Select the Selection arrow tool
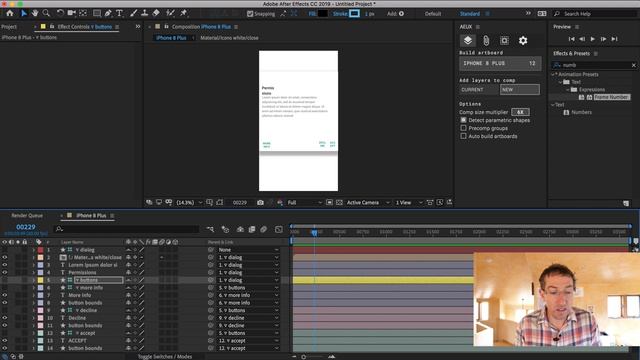The image size is (640, 360). point(24,13)
